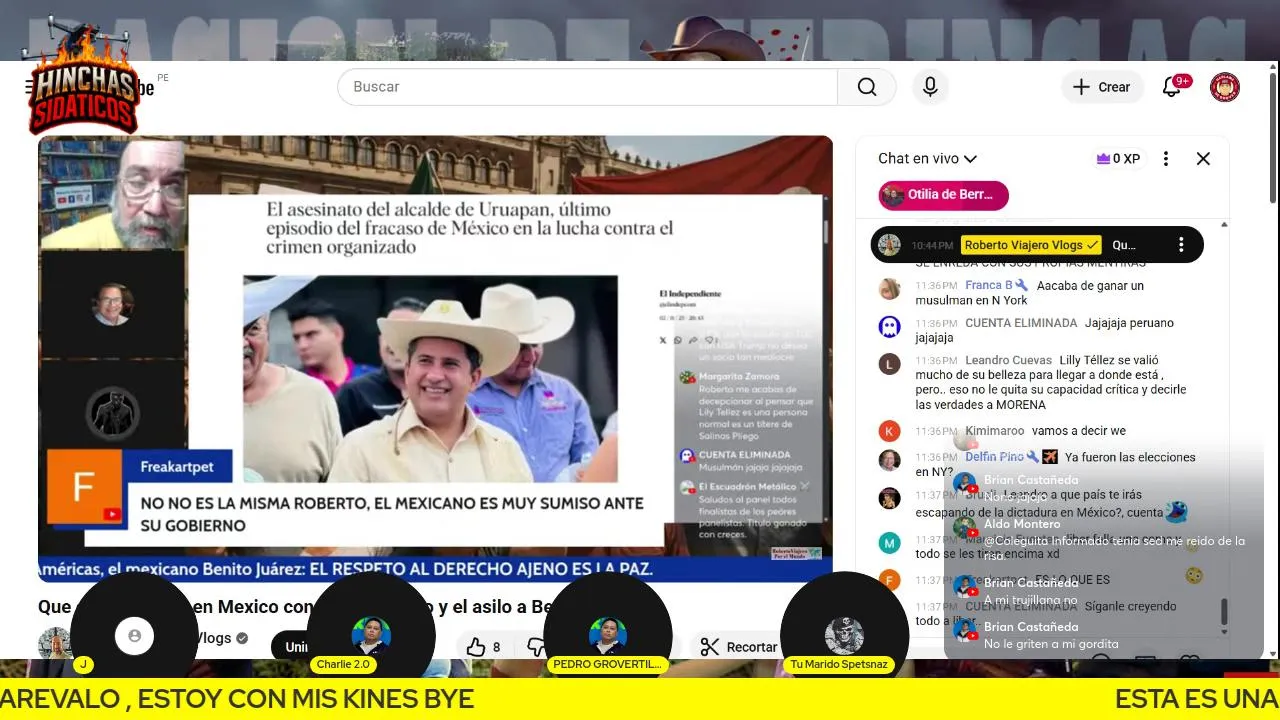Viewport: 1280px width, 720px height.
Task: Click Franca B avatar in chat
Action: 889,289
